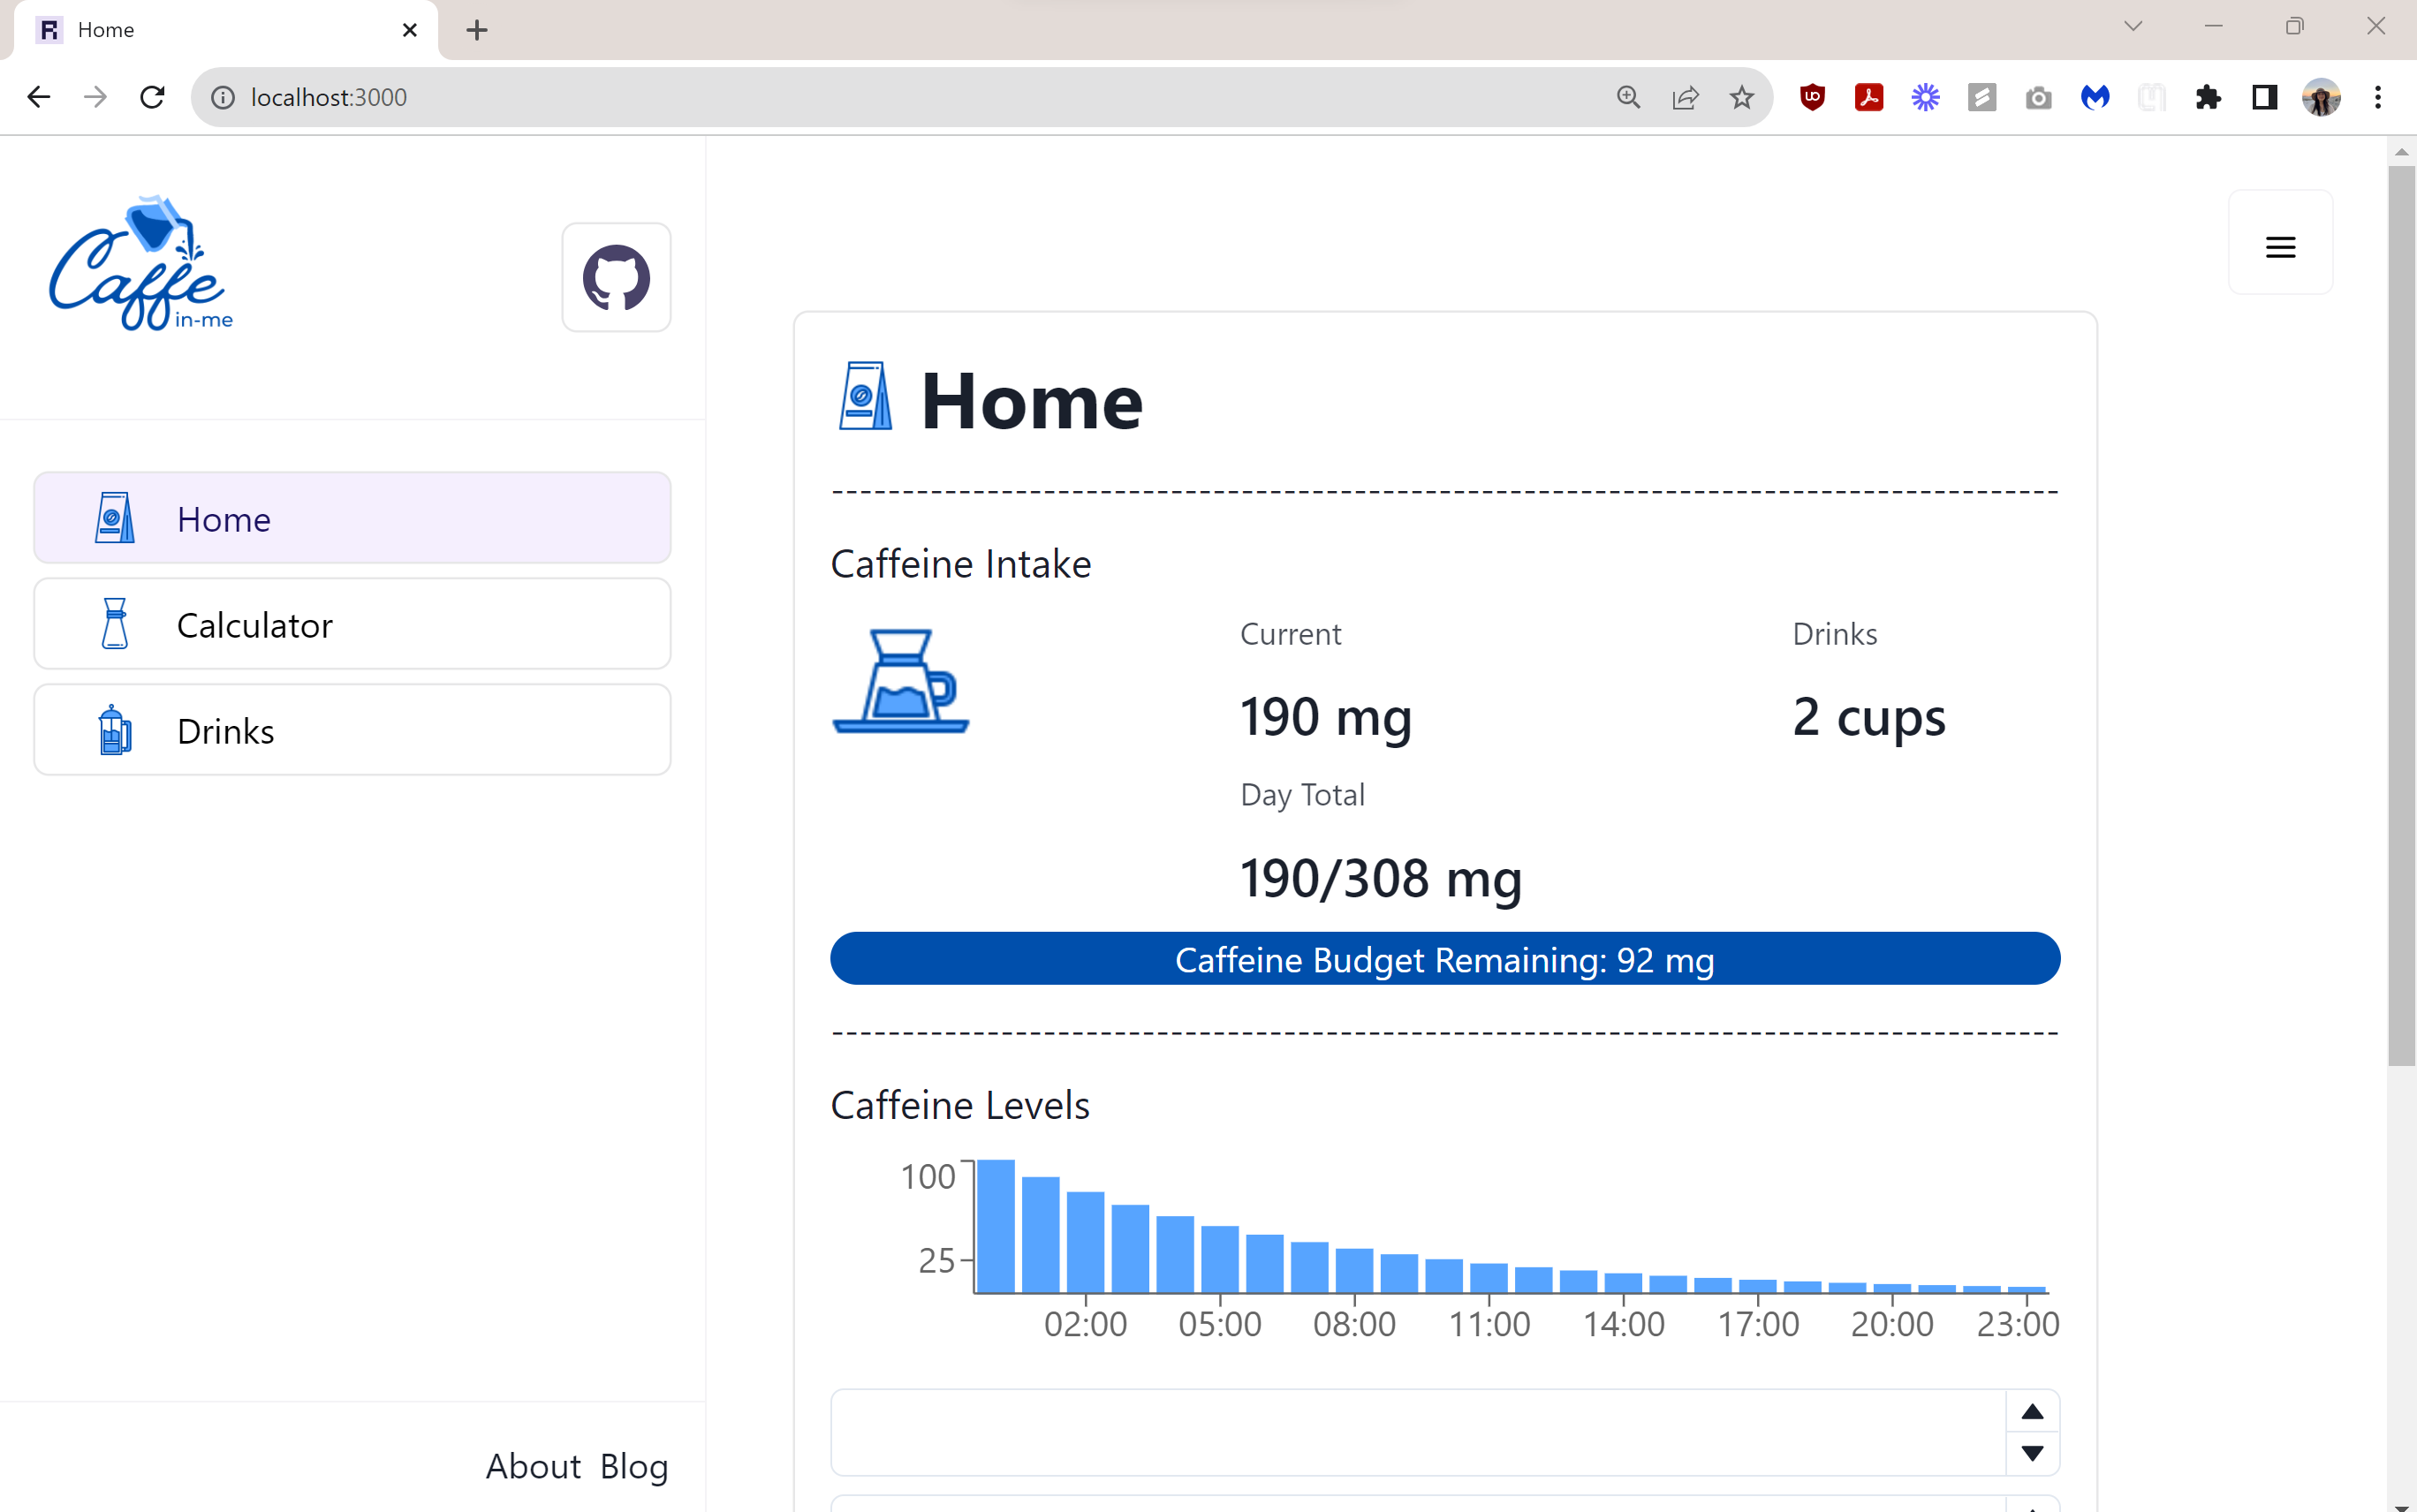This screenshot has width=2417, height=1512.
Task: Click the share page icon
Action: point(1685,97)
